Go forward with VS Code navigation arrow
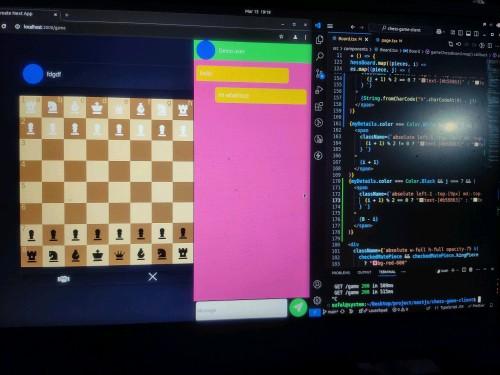Viewport: 500px width, 375px height. pos(362,27)
